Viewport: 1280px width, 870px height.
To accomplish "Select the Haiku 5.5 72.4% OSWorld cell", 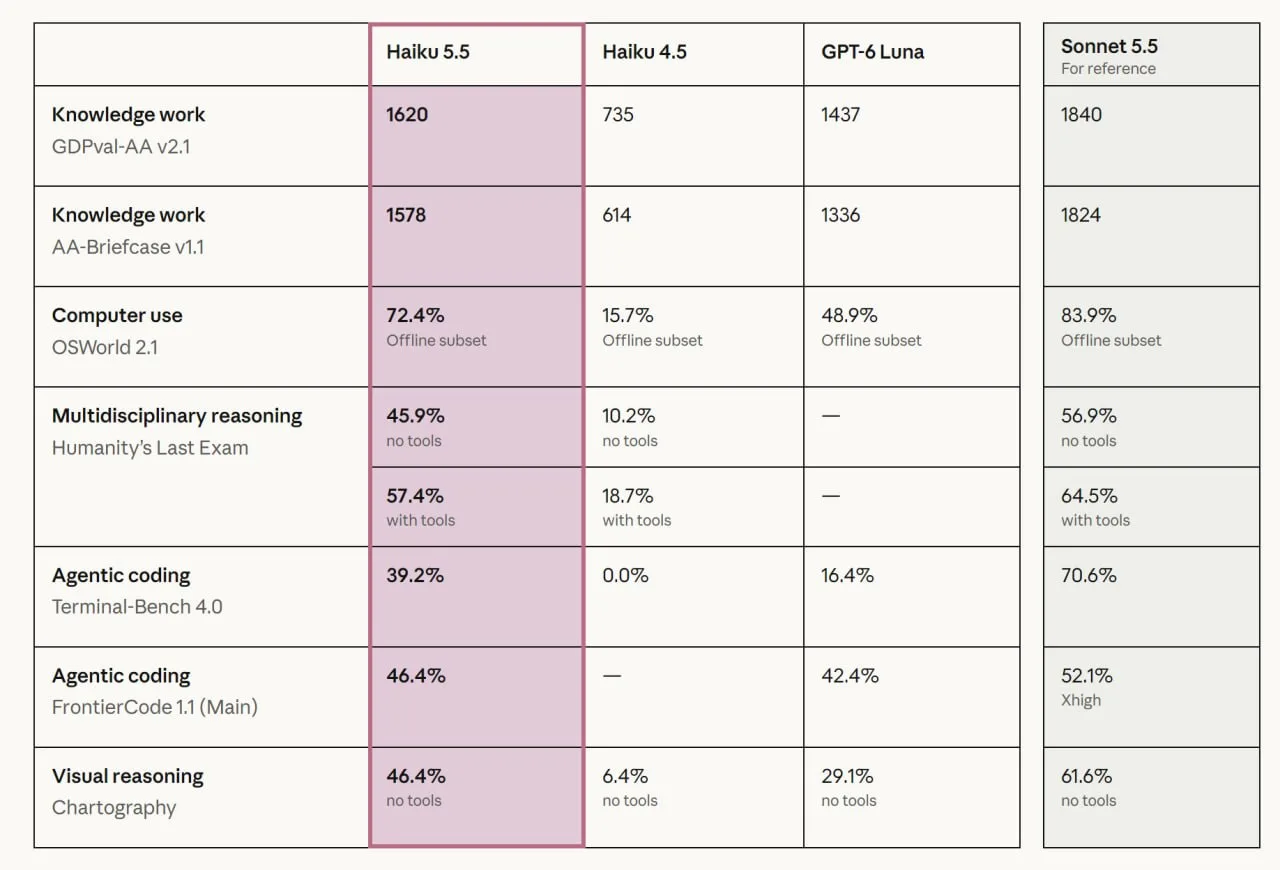I will pyautogui.click(x=476, y=337).
